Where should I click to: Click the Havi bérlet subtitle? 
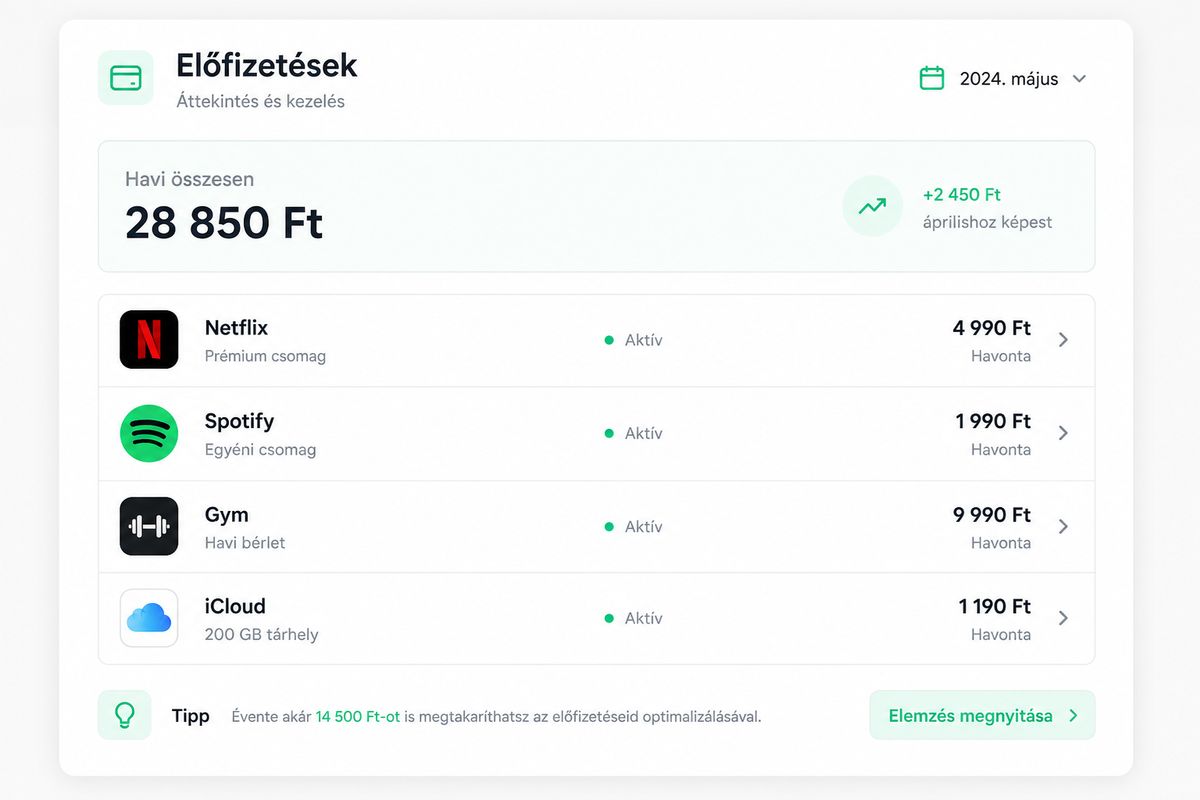click(245, 543)
